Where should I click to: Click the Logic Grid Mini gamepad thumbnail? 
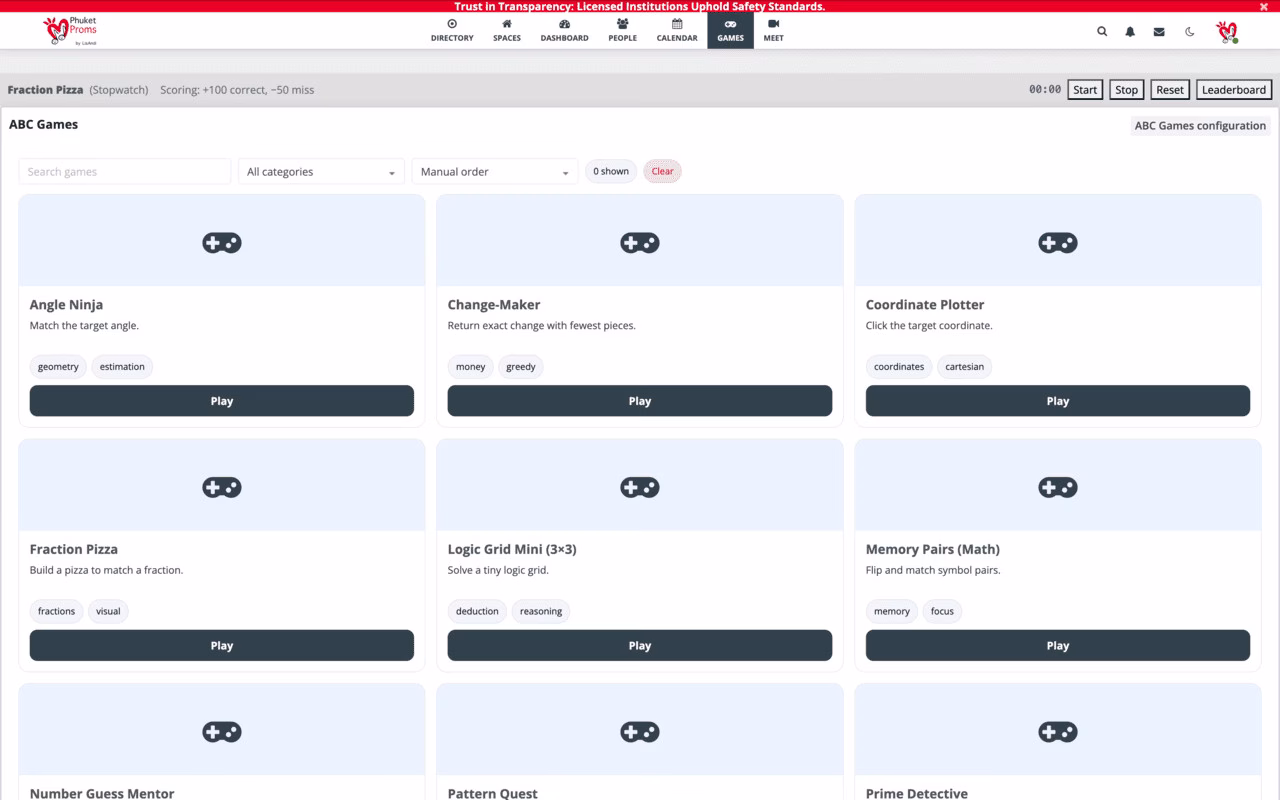[x=640, y=487]
